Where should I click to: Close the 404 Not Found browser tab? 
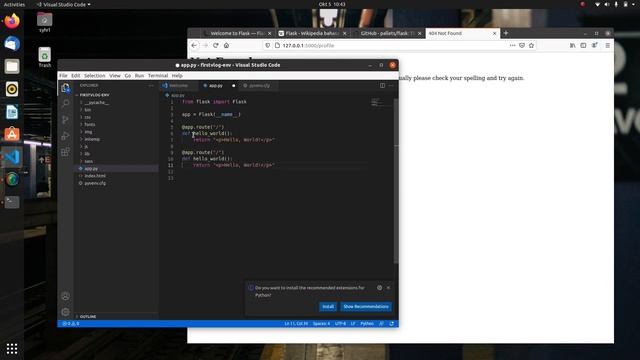click(x=495, y=33)
